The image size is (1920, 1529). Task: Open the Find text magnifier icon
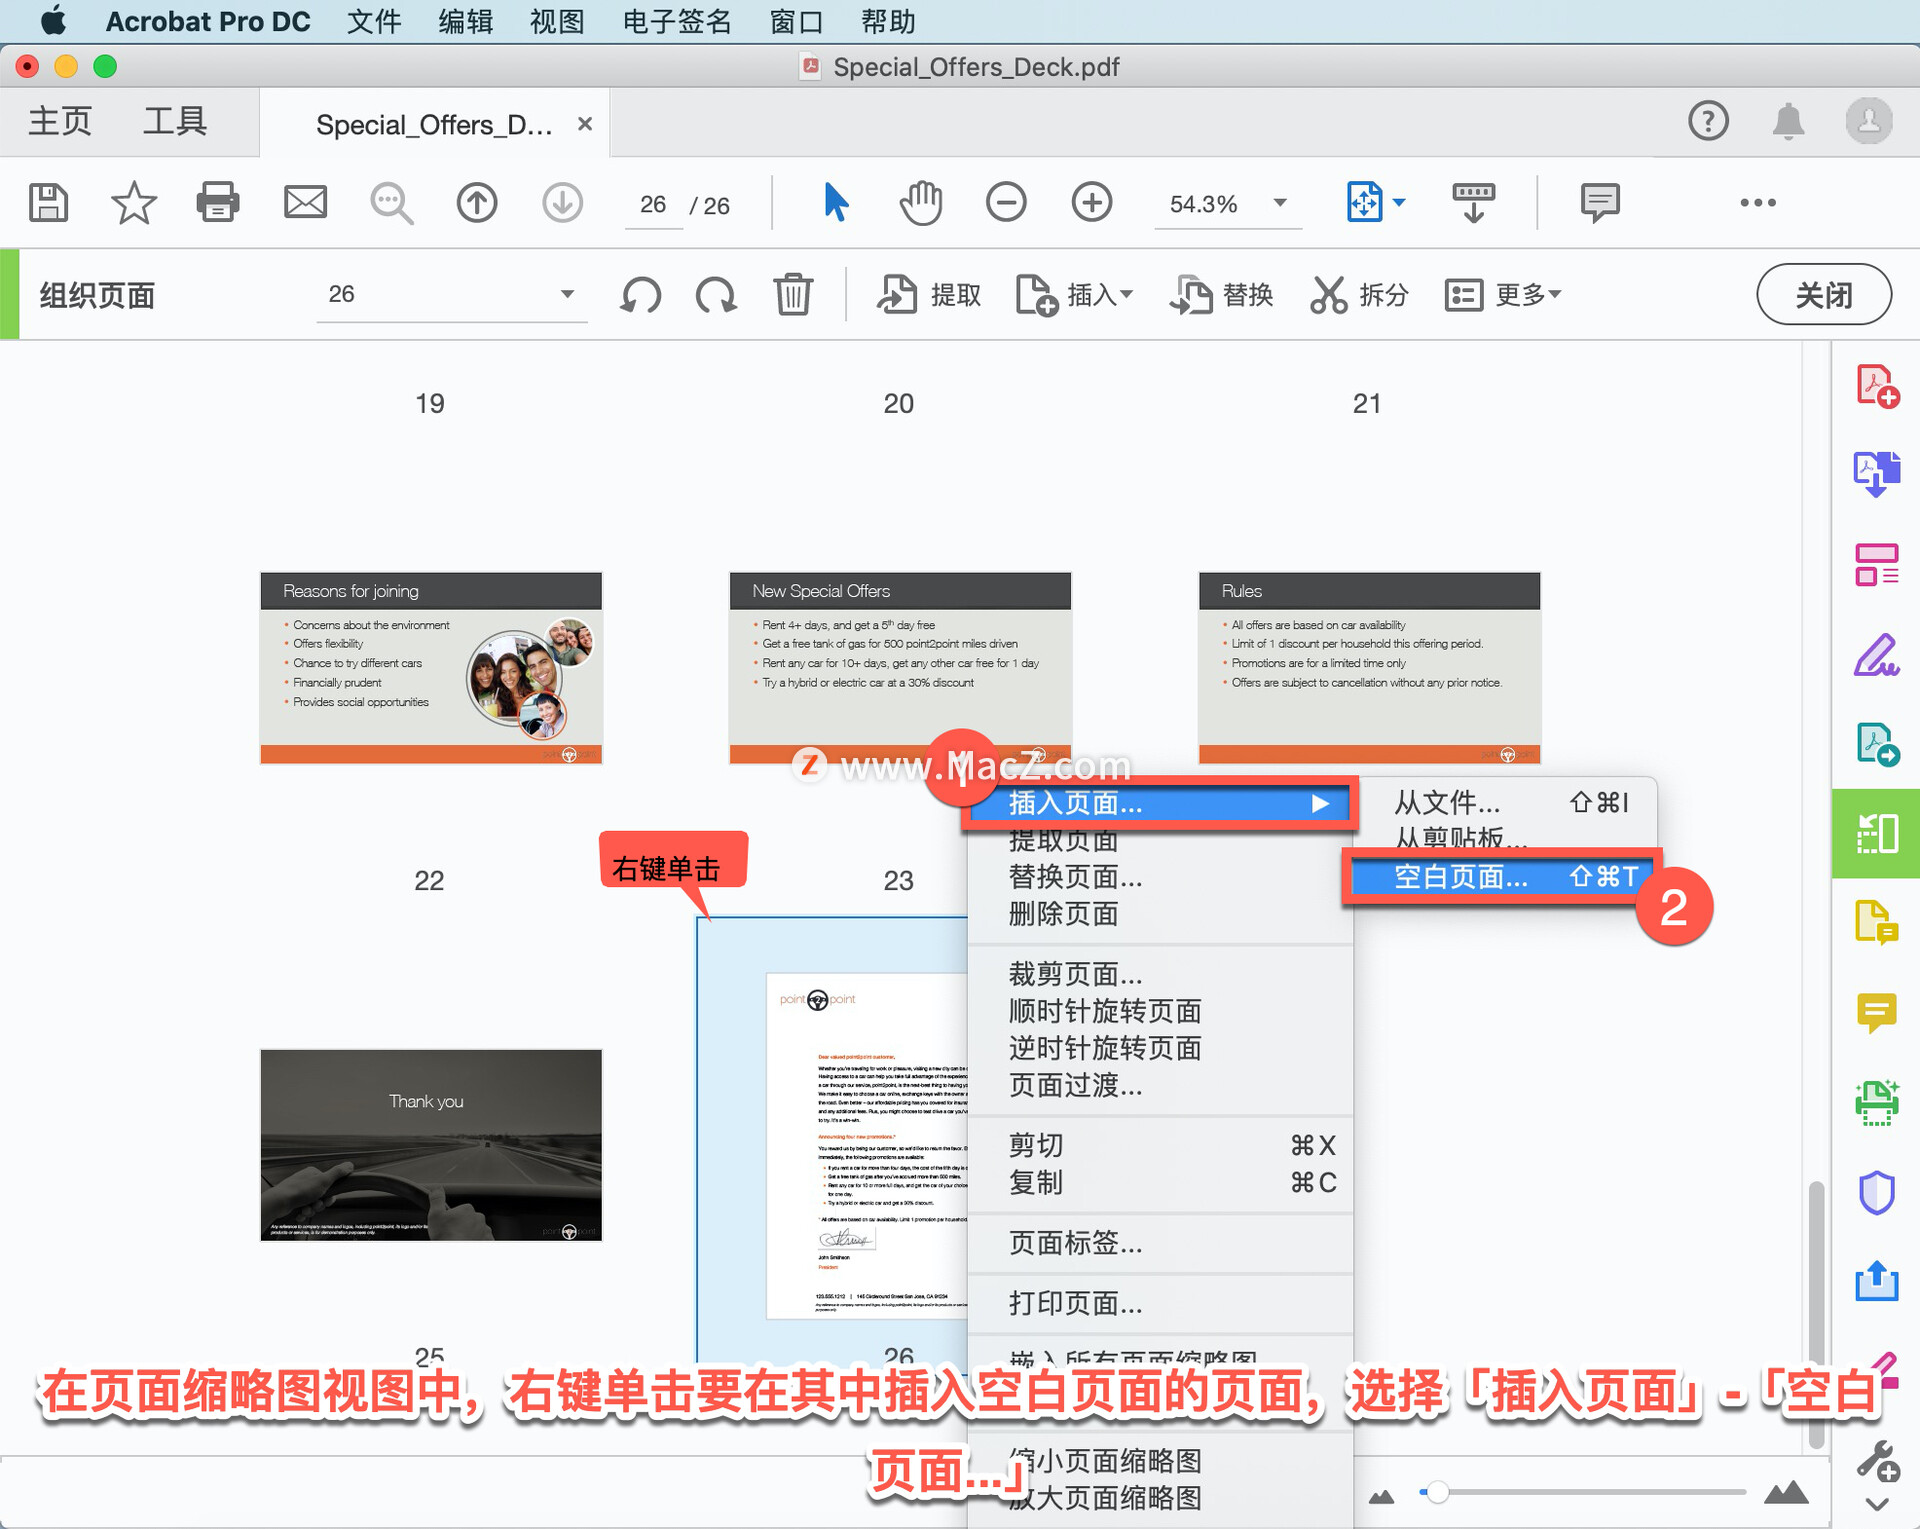point(391,203)
